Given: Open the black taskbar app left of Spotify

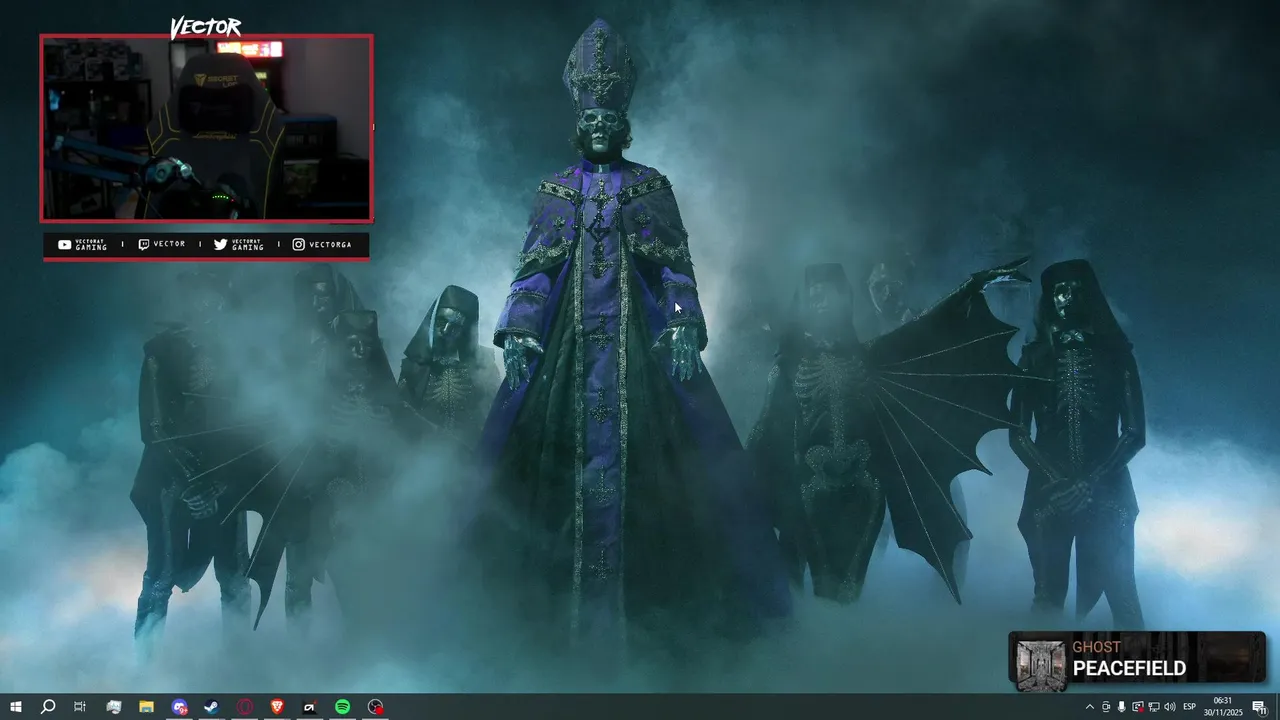Looking at the screenshot, I should 309,707.
